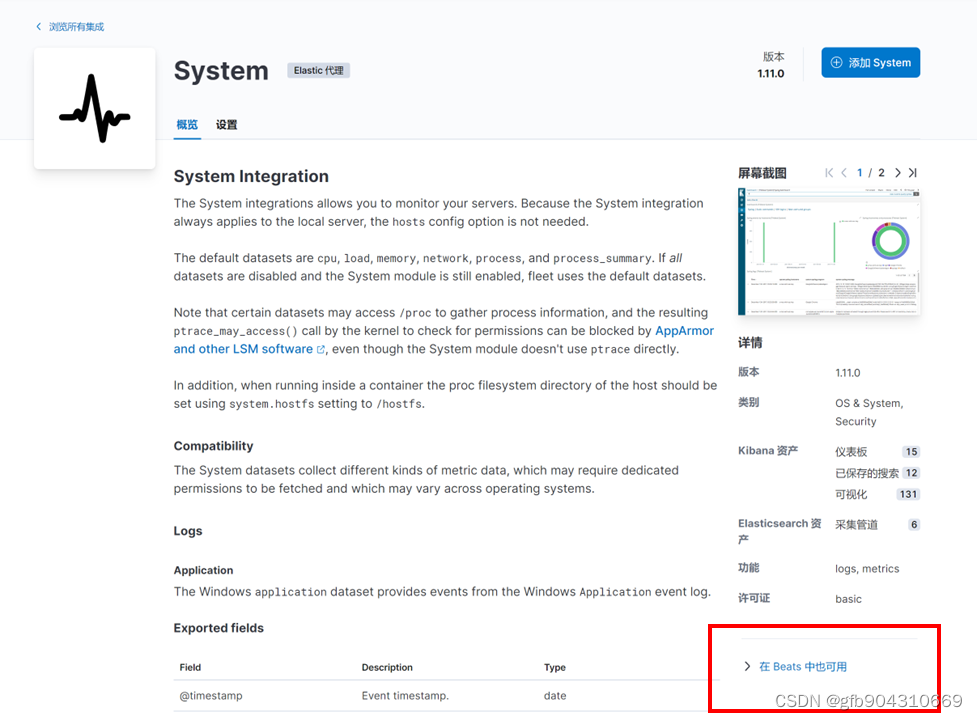Click the 'date' type cell
Image resolution: width=977 pixels, height=720 pixels.
[555, 696]
